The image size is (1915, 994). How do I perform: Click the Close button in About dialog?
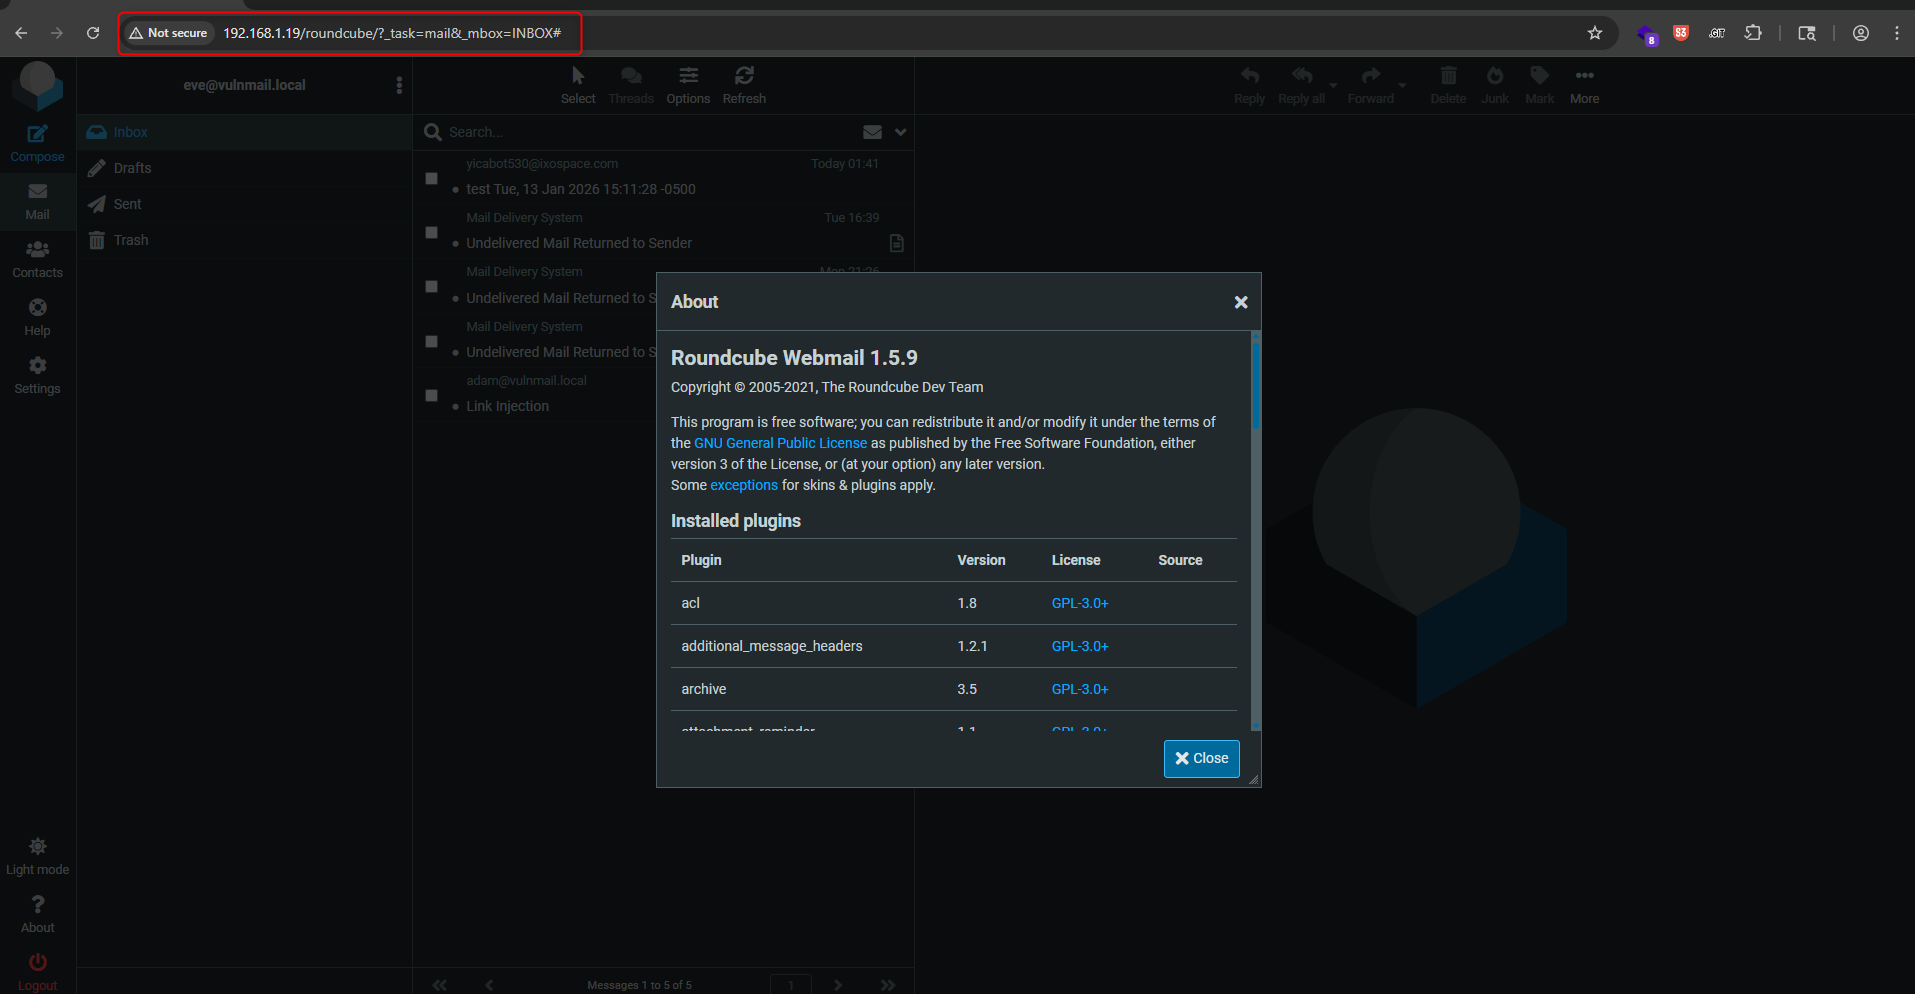[x=1201, y=758]
